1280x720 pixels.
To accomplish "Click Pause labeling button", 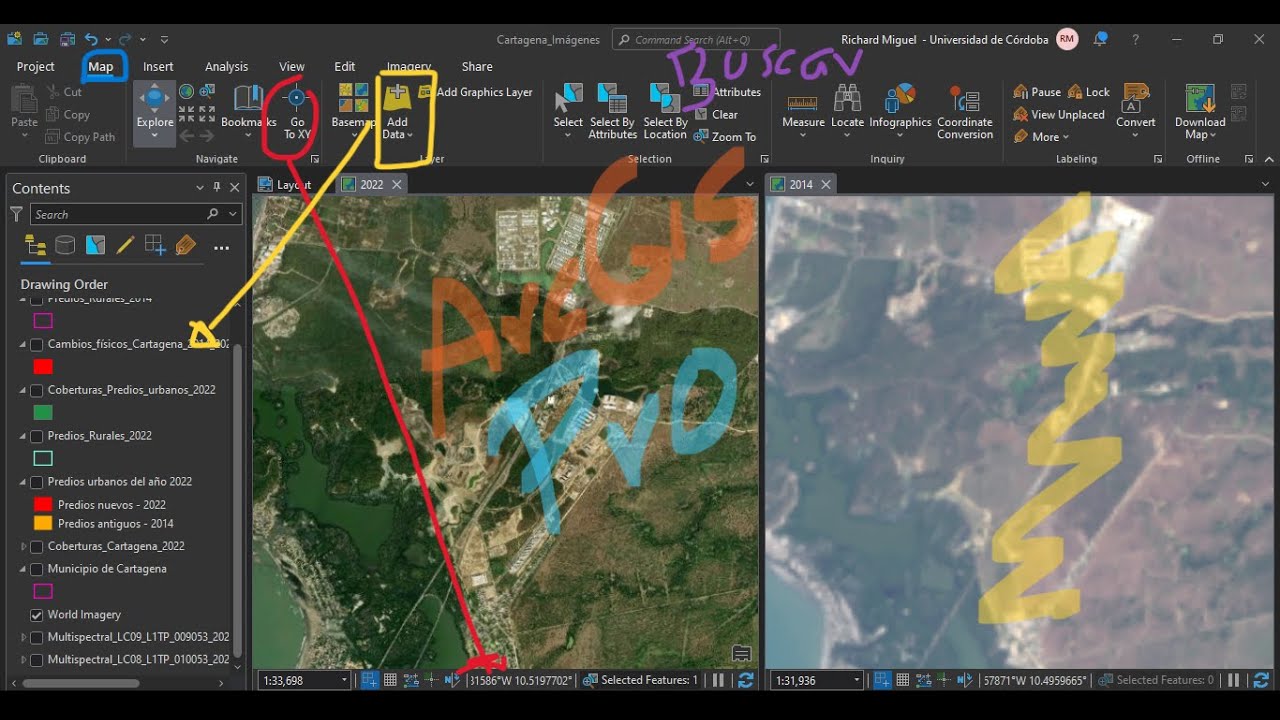I will pyautogui.click(x=1037, y=92).
